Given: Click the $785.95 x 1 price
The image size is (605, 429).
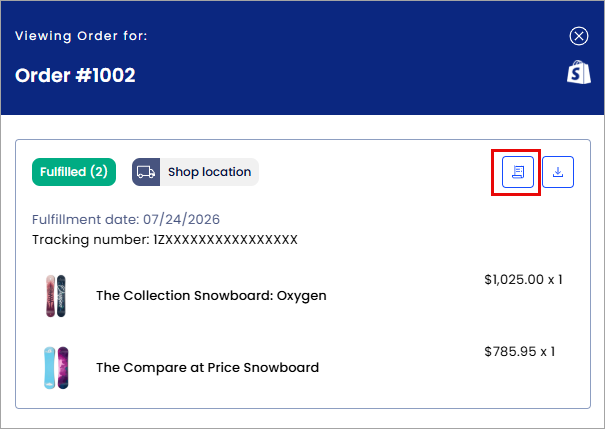Looking at the screenshot, I should (519, 351).
